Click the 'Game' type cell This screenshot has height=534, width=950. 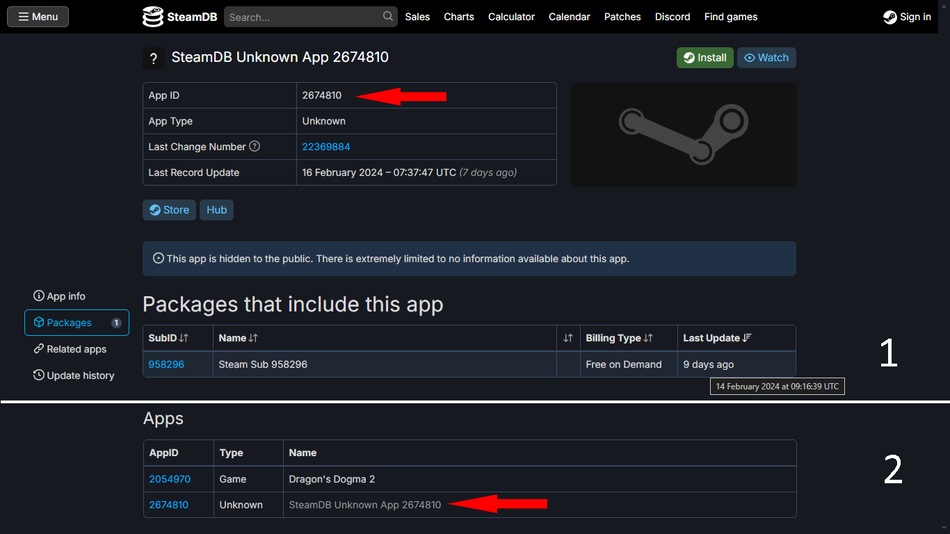point(248,479)
